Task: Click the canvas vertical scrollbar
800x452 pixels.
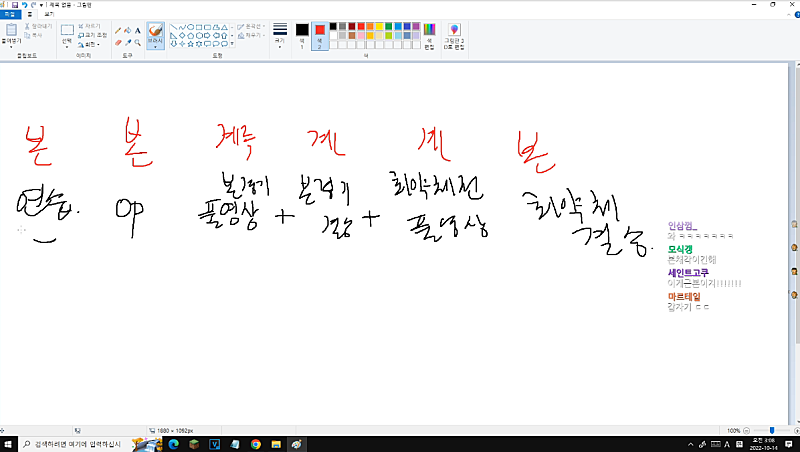Action: 796,204
